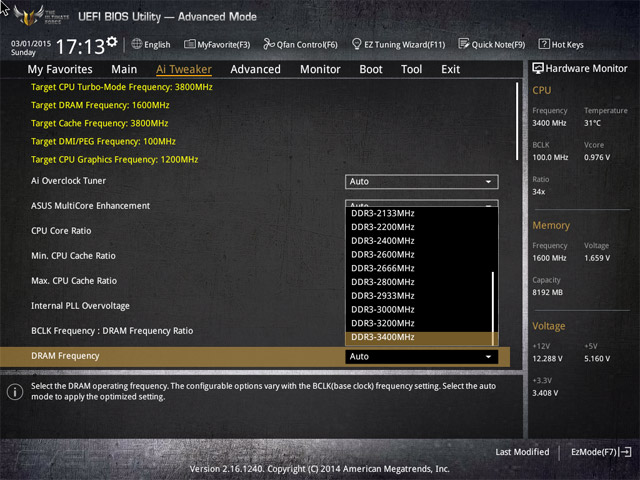The image size is (640, 480).
Task: Open Qfan Control(F6) fan icon
Action: point(269,44)
